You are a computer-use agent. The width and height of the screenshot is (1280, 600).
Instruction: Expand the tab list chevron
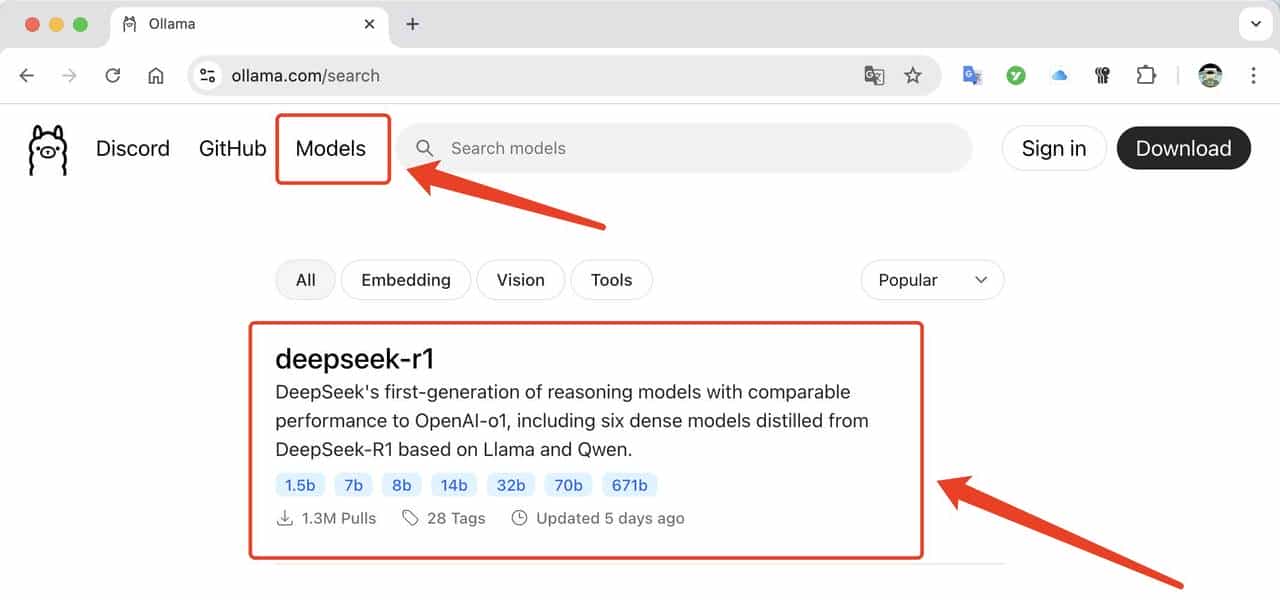point(1255,24)
